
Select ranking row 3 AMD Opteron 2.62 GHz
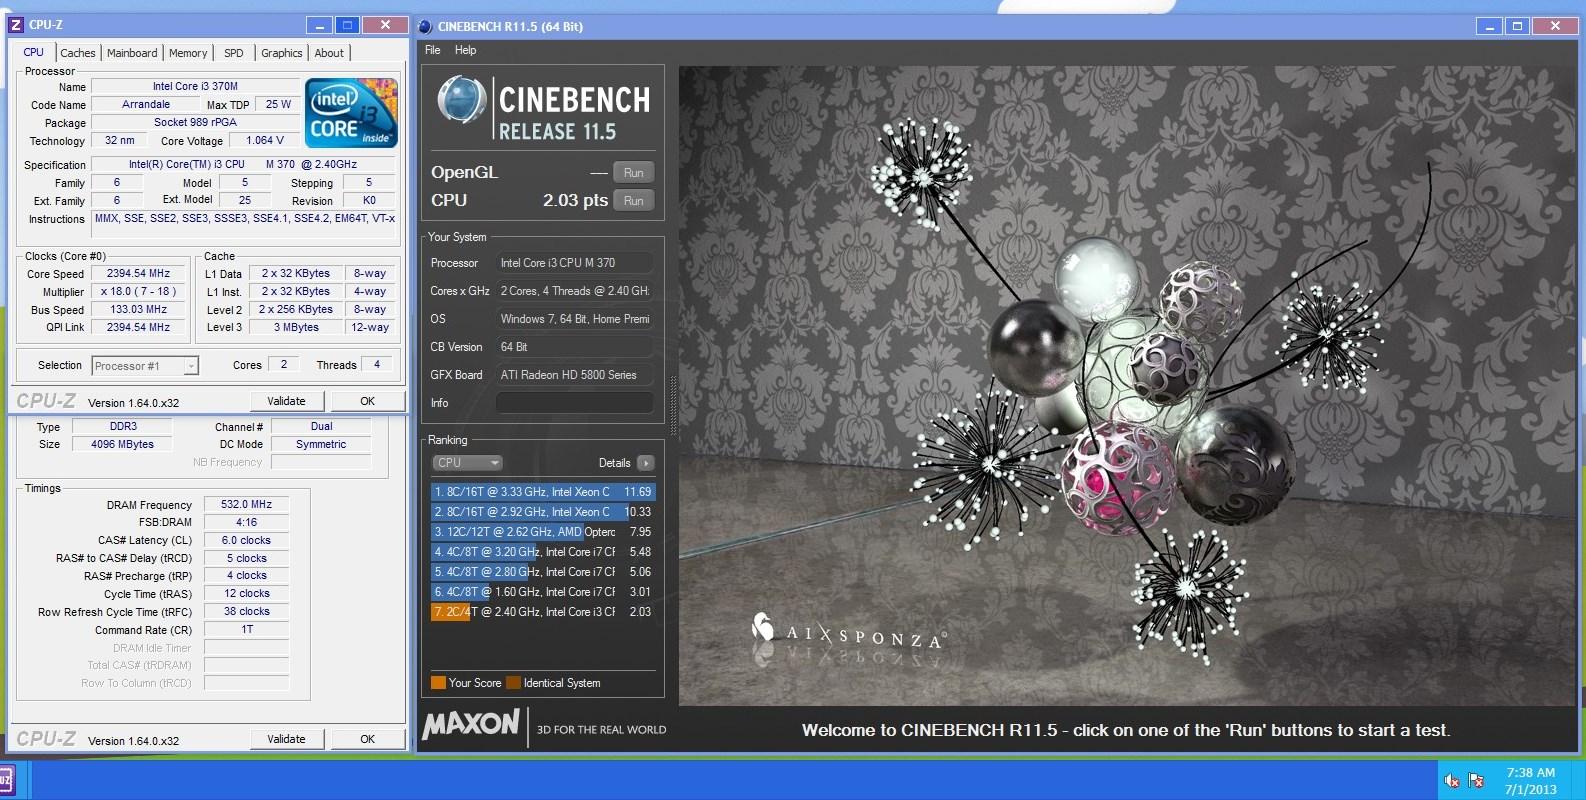point(543,532)
